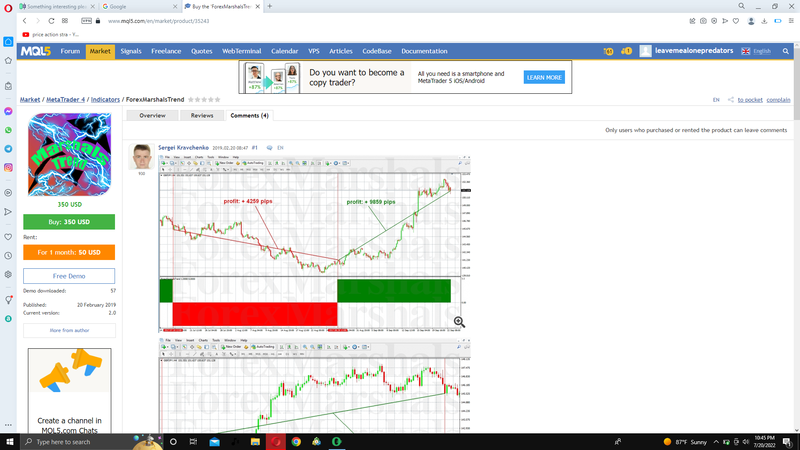The height and width of the screenshot is (450, 800).
Task: Download the Free Demo
Action: tap(69, 276)
